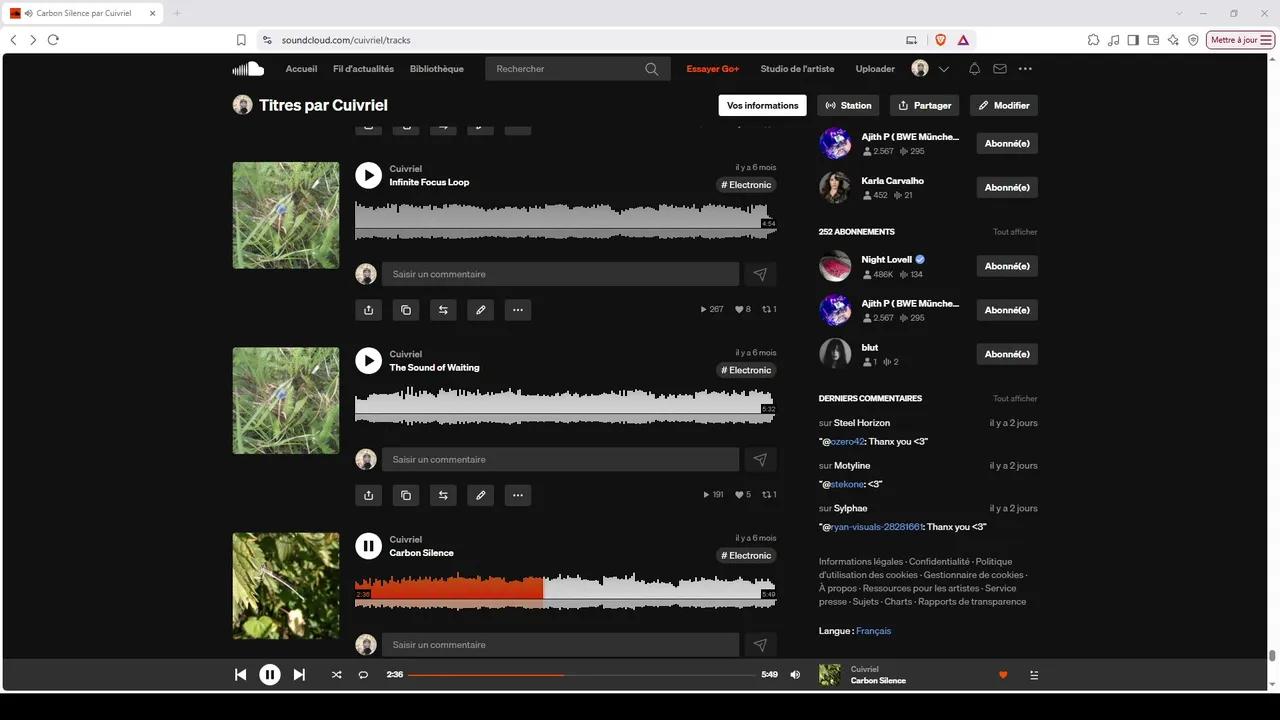Screen dimensions: 1280x720
Task: Open the # Electronic tag on Carbon Silence
Action: [747, 555]
